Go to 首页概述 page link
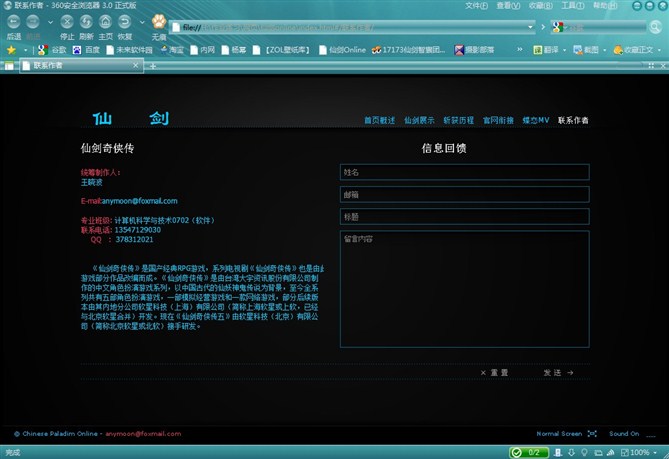Image resolution: width=669 pixels, height=459 pixels. click(x=379, y=120)
